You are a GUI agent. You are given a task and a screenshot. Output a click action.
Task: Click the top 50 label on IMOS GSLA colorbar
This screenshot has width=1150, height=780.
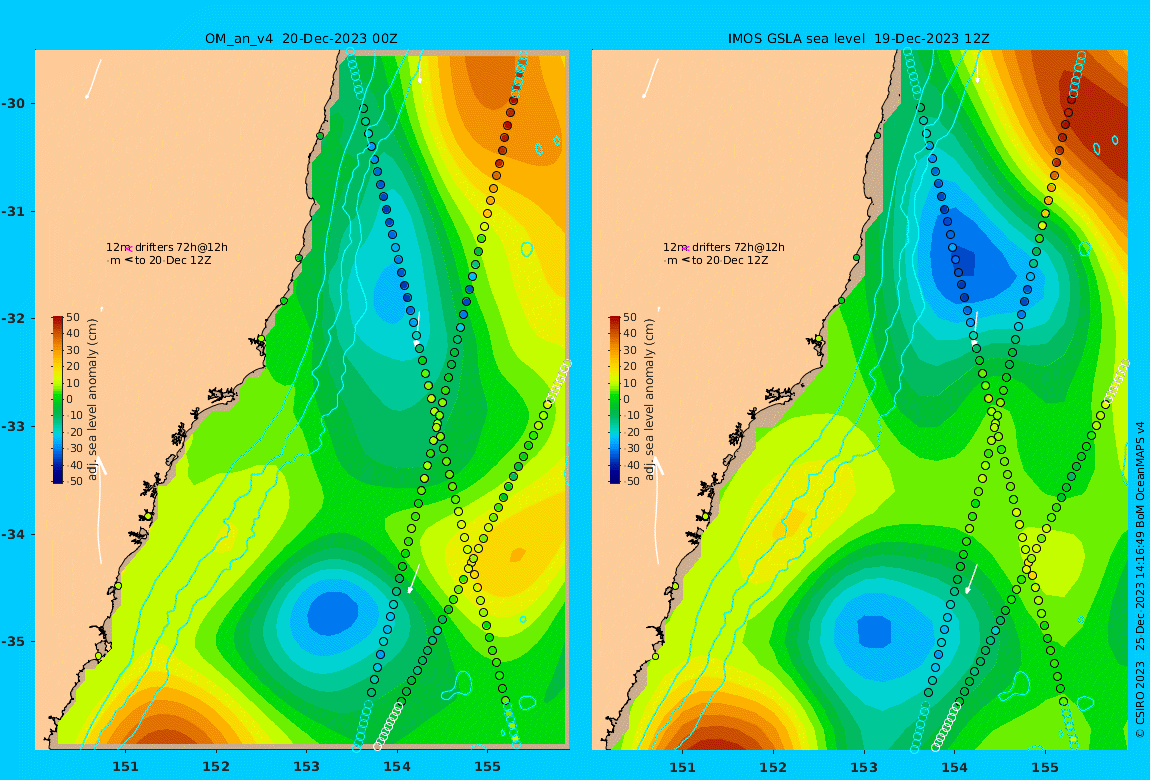pyautogui.click(x=630, y=317)
